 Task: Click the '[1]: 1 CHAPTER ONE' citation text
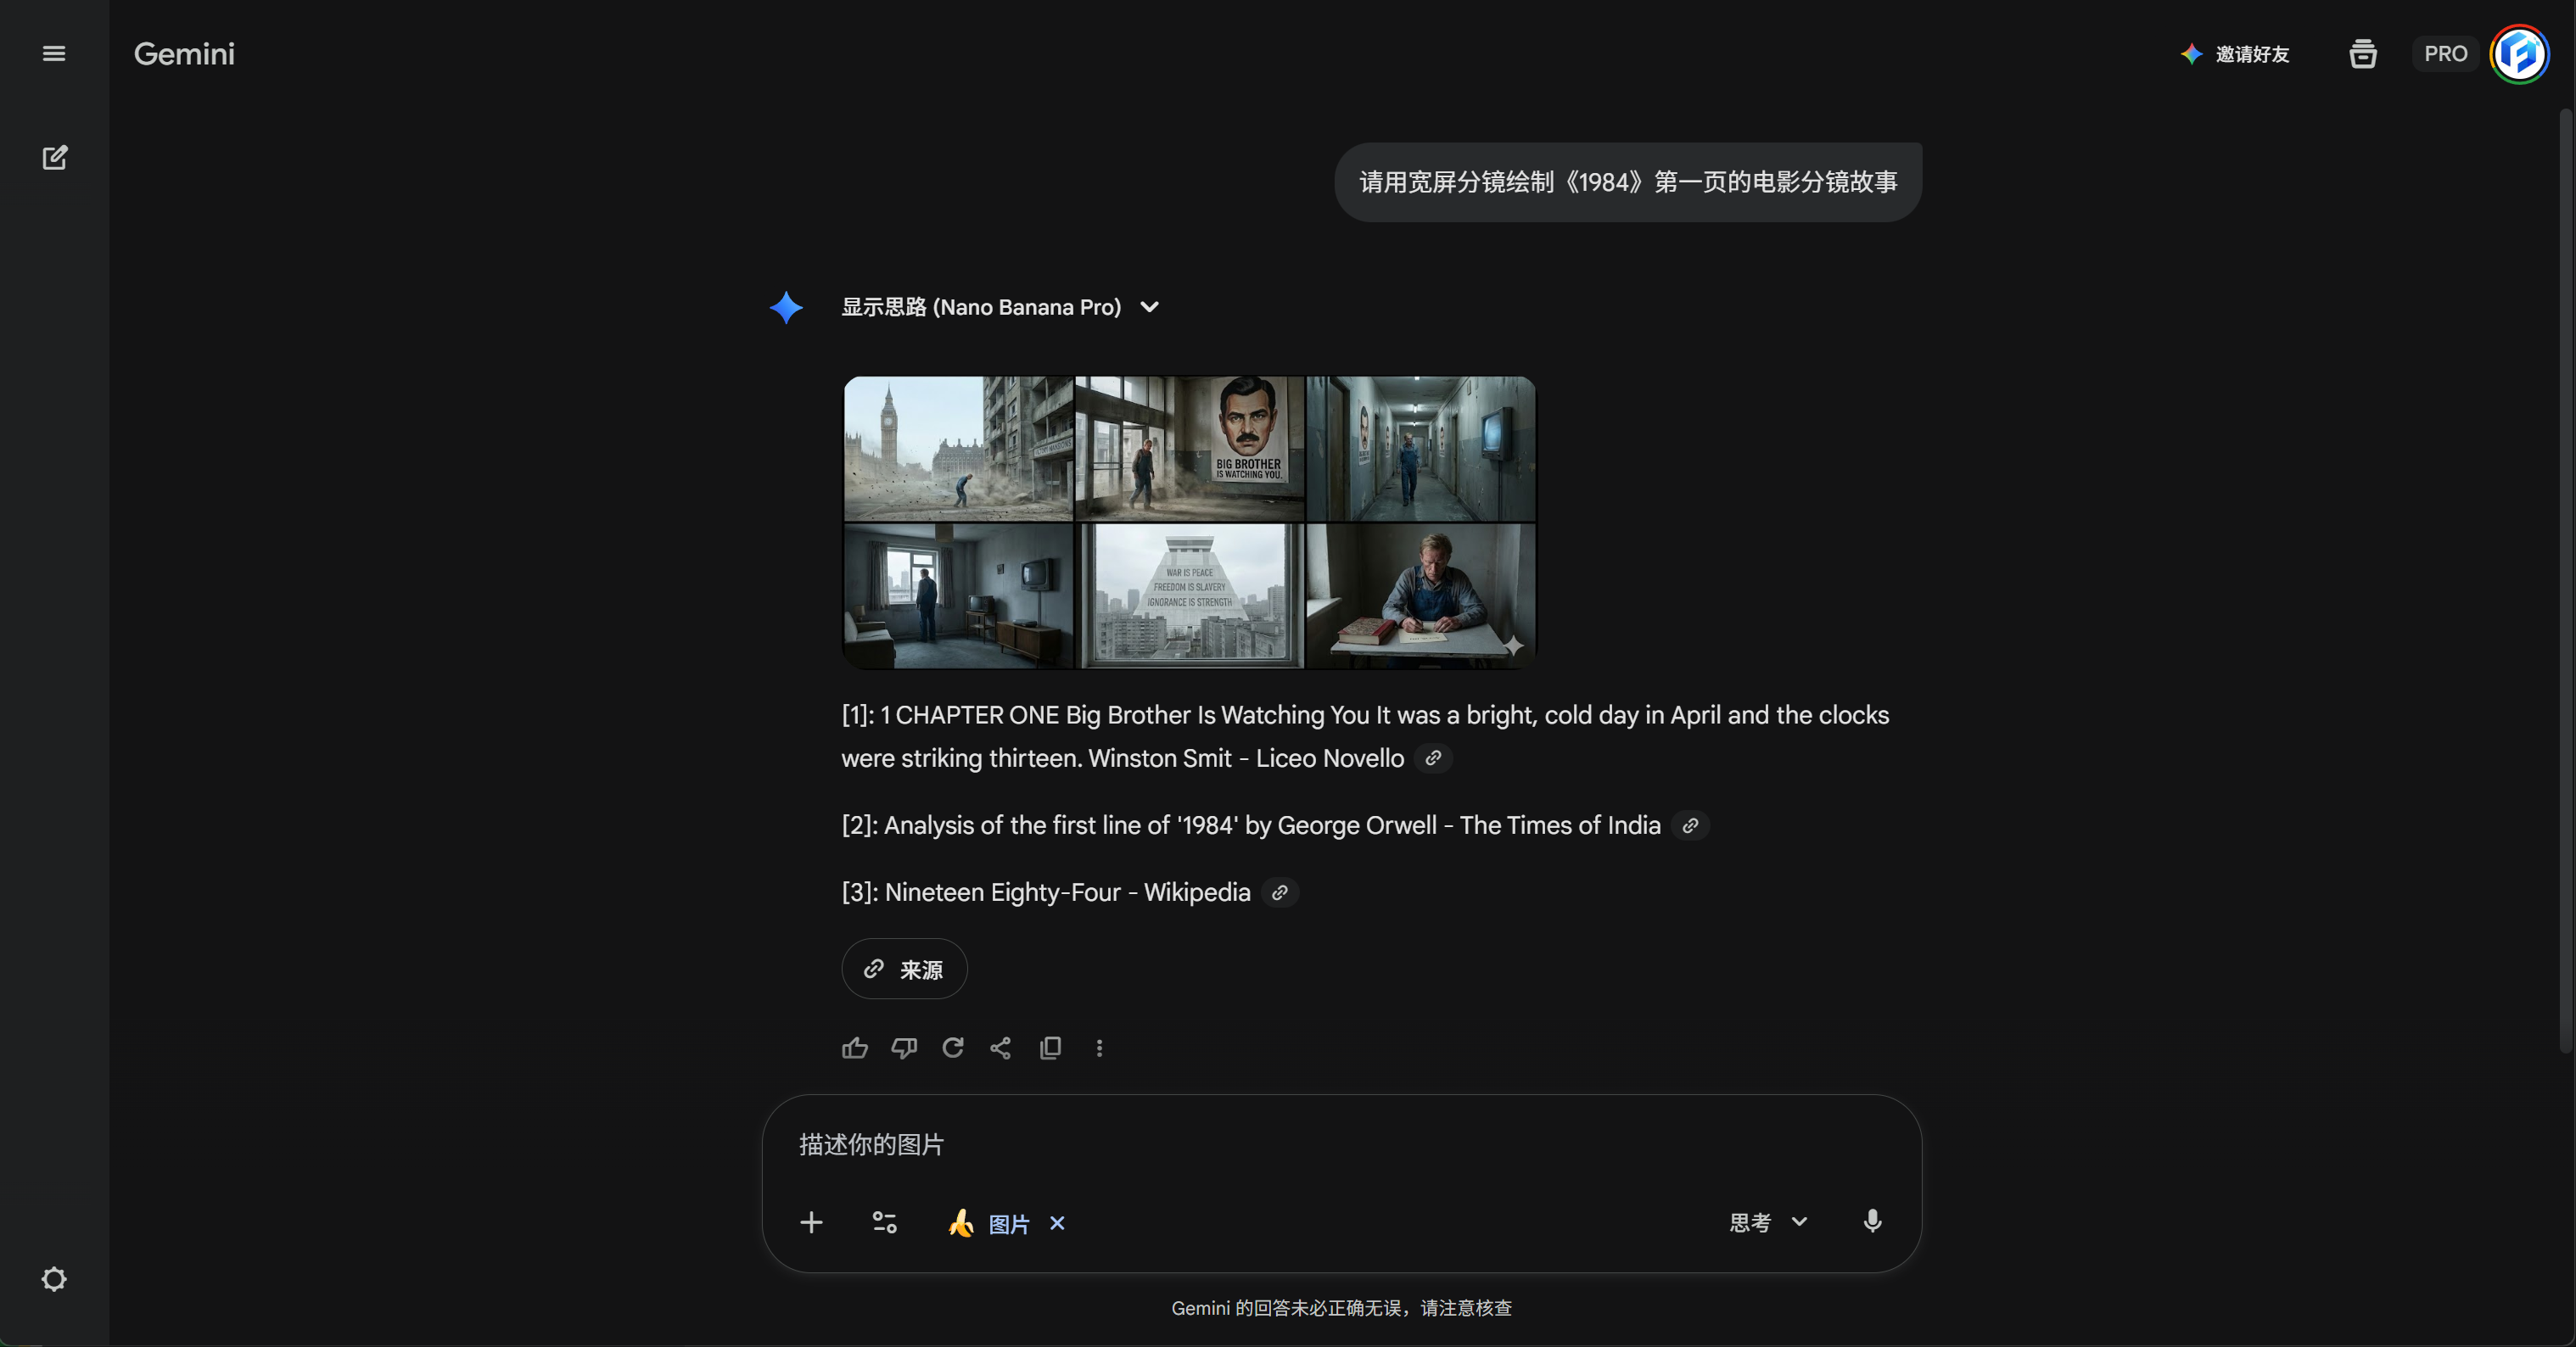(1365, 736)
